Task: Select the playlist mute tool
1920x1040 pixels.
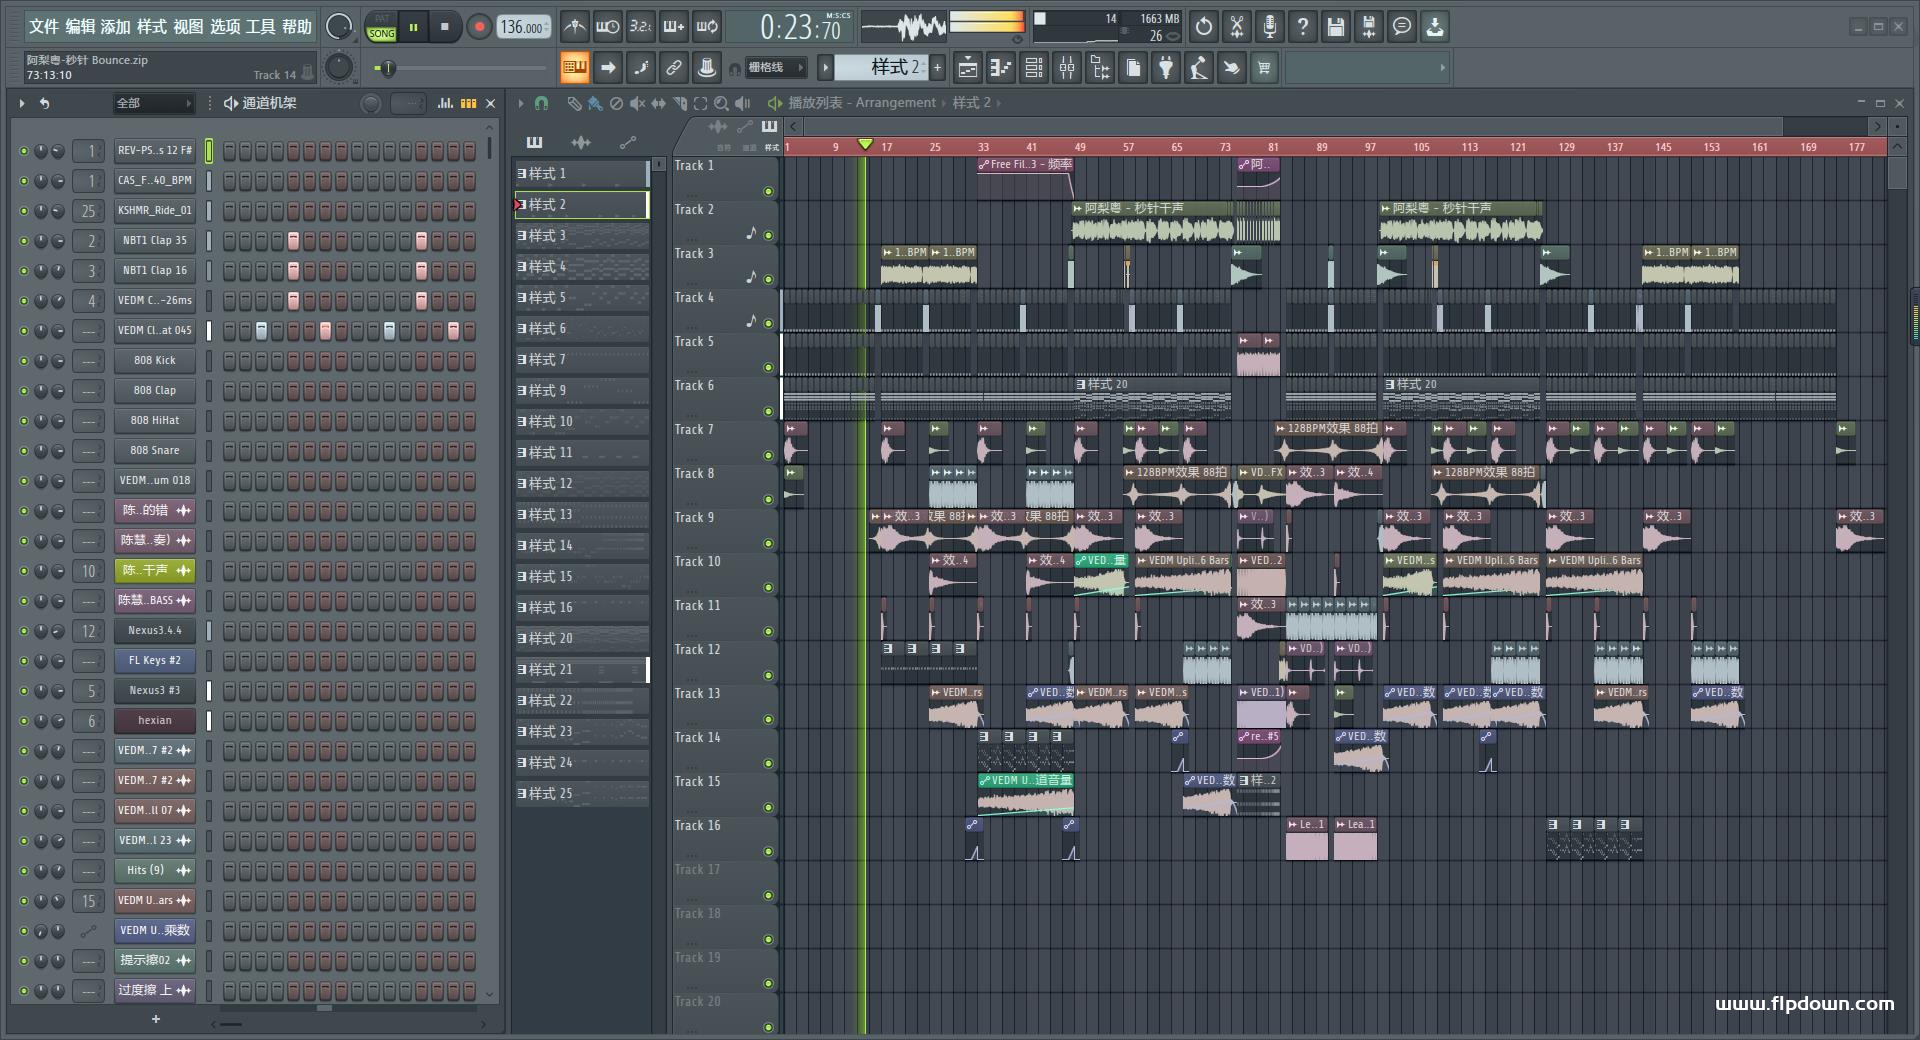Action: click(x=637, y=103)
